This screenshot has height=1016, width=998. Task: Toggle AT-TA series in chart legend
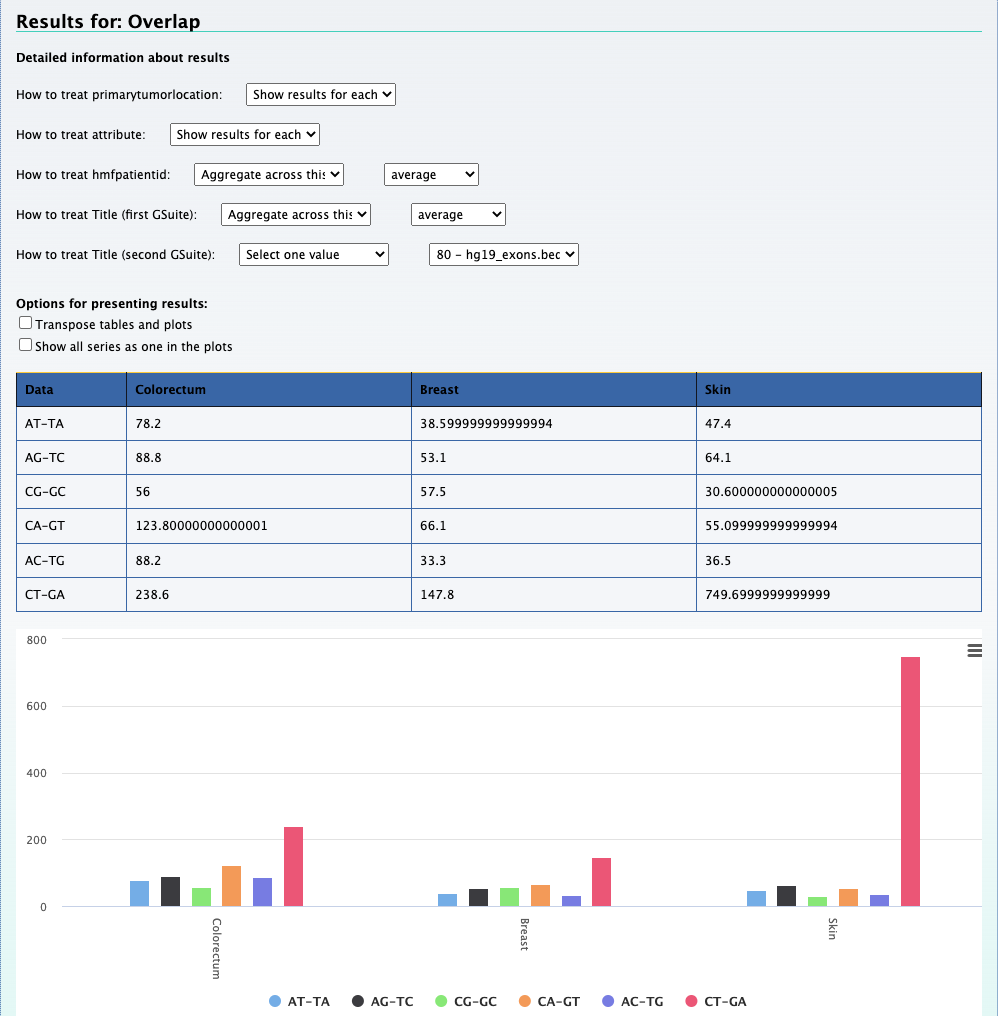point(300,1001)
